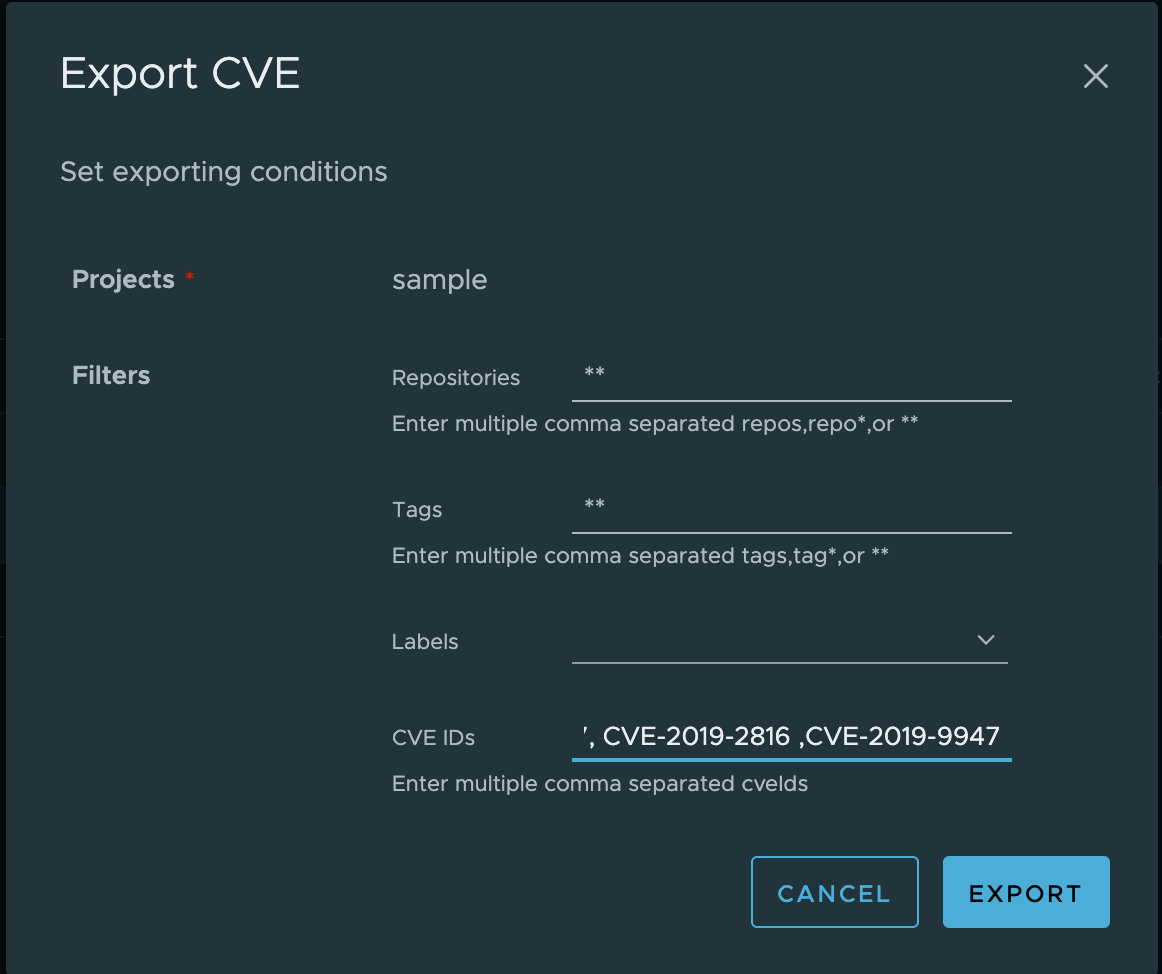
Task: Click inside the Tags filter field
Action: click(x=790, y=509)
